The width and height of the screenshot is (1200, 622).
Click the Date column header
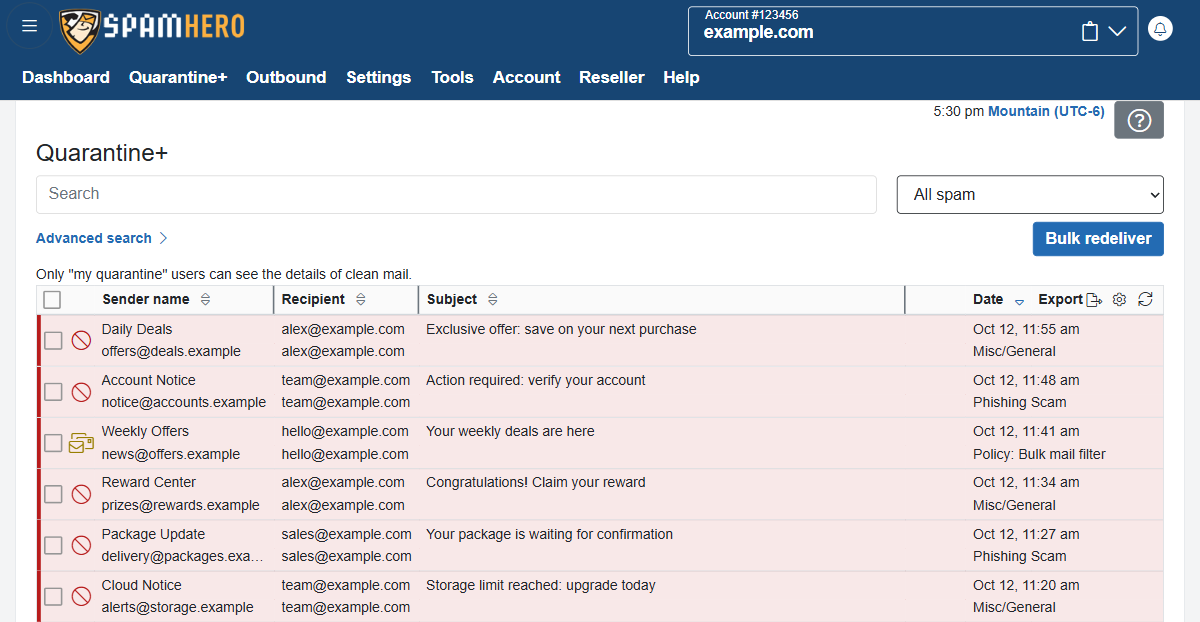tap(988, 299)
